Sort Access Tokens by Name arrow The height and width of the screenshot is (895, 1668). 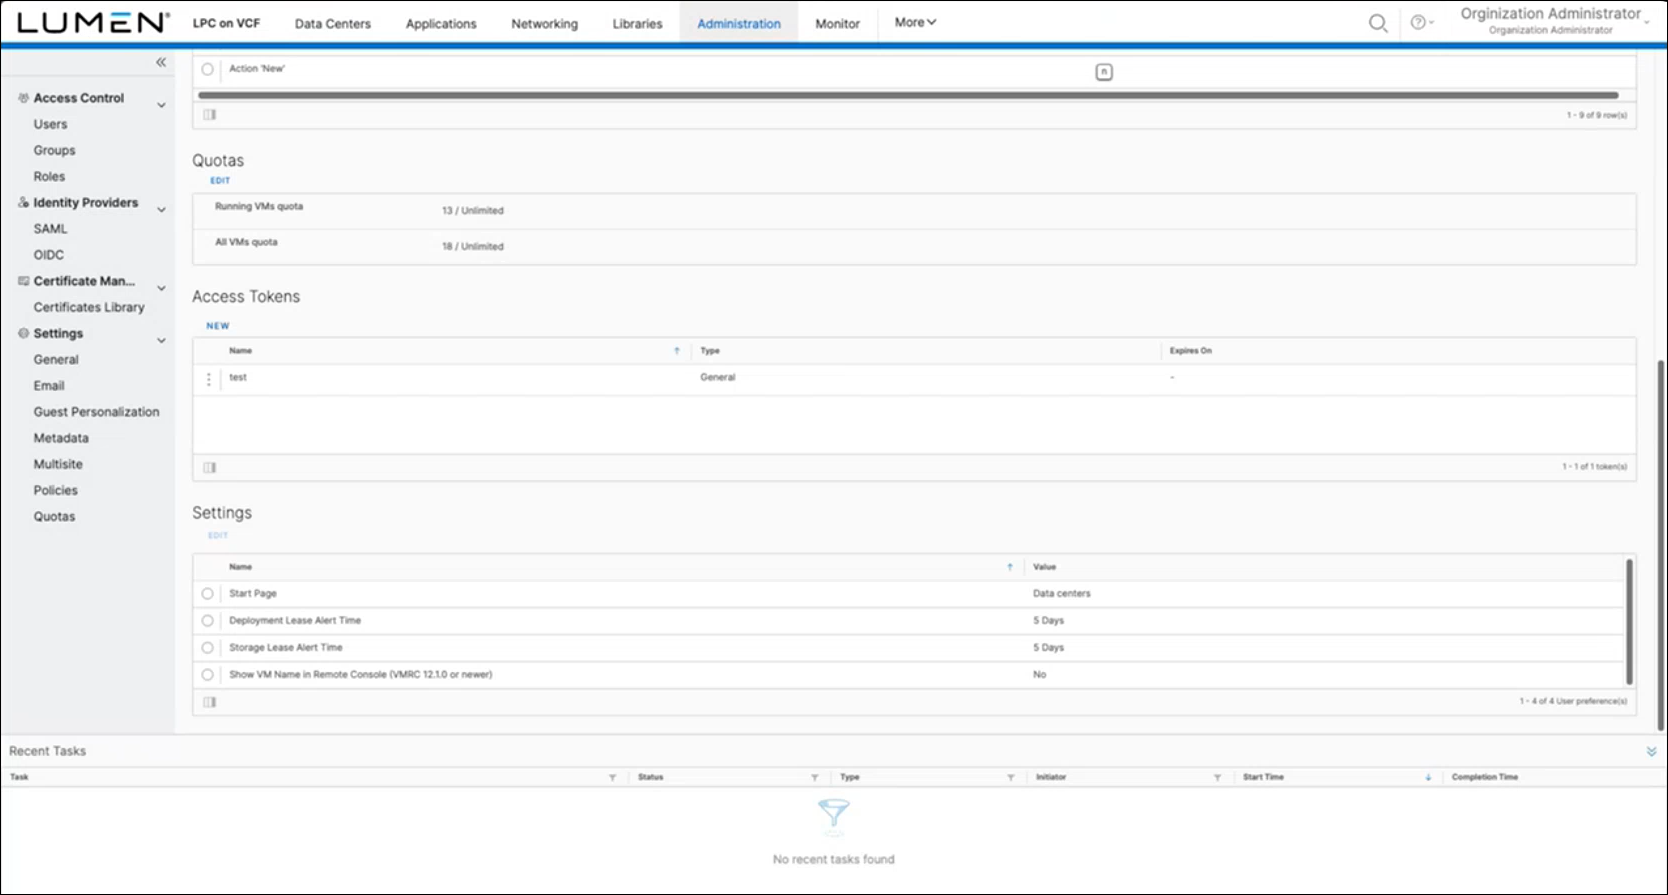click(677, 351)
